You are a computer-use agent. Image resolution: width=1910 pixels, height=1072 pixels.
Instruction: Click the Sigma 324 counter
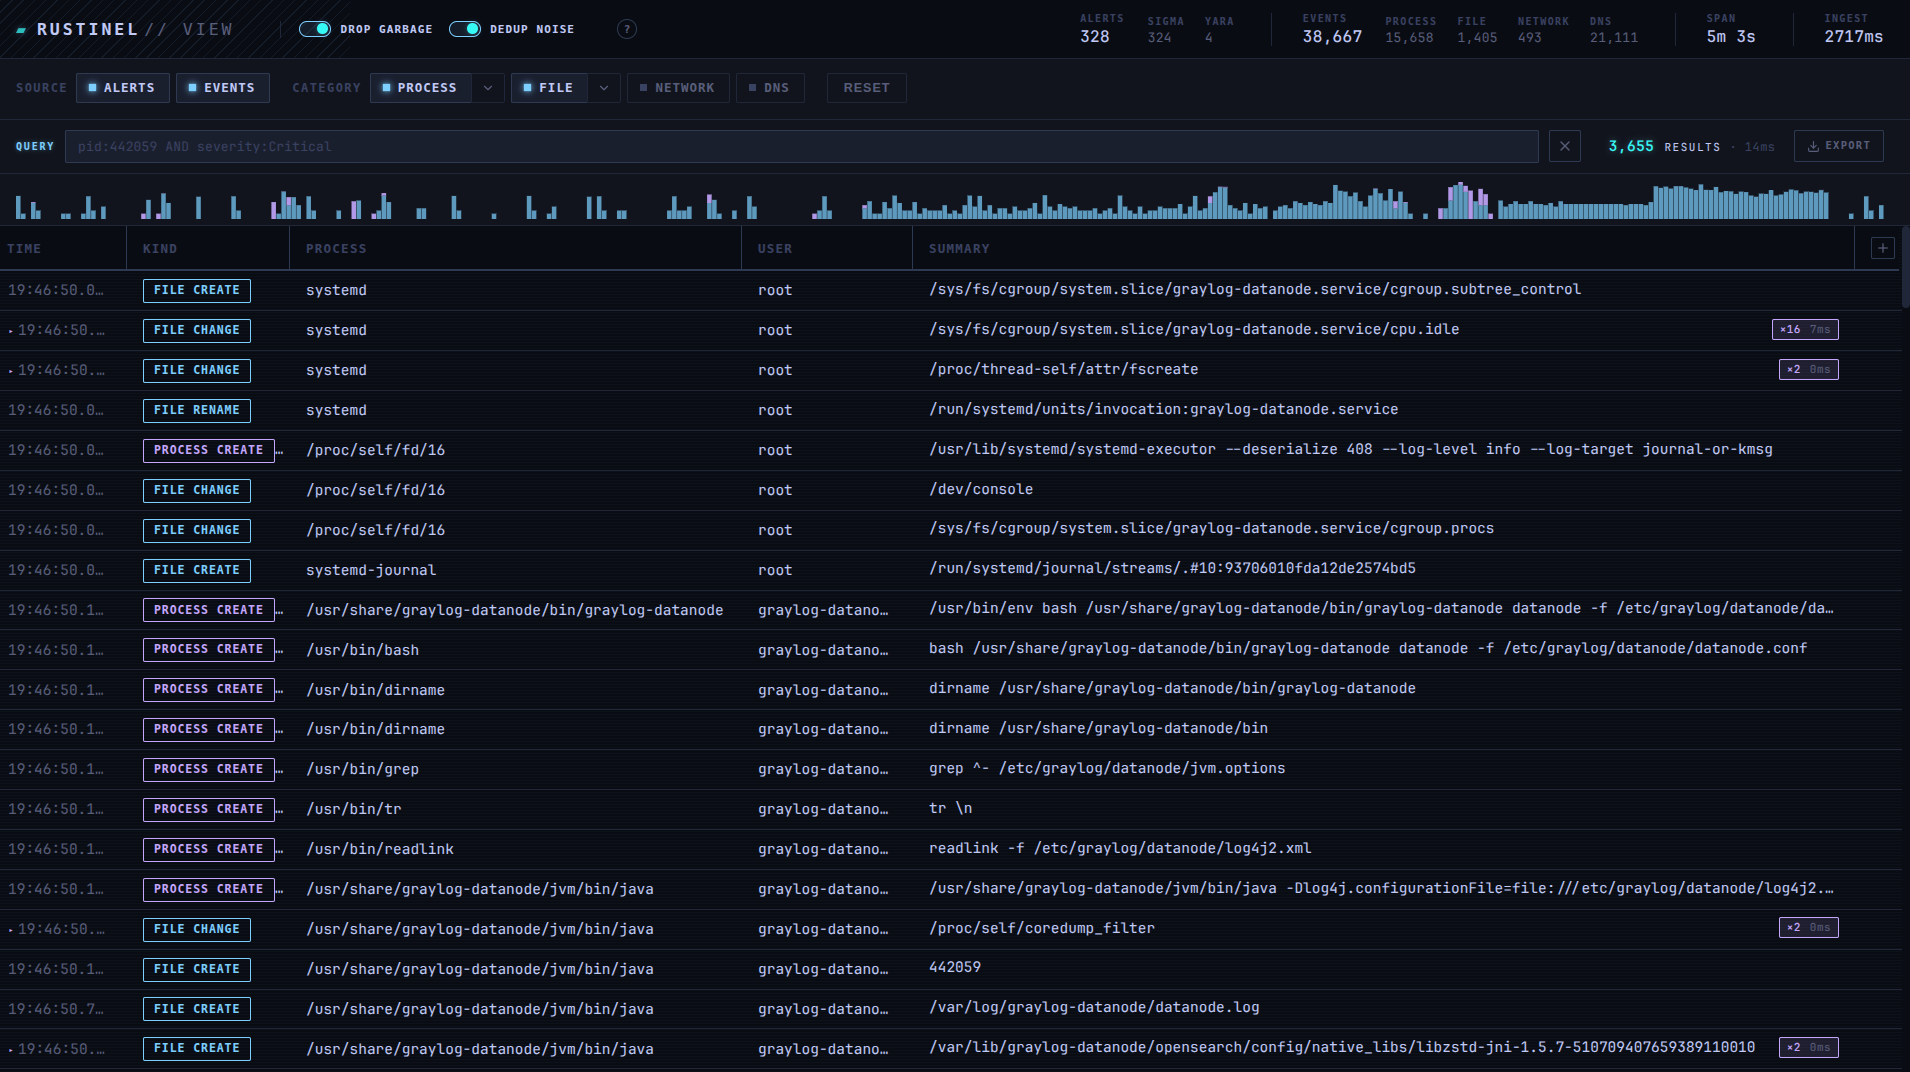point(1164,30)
